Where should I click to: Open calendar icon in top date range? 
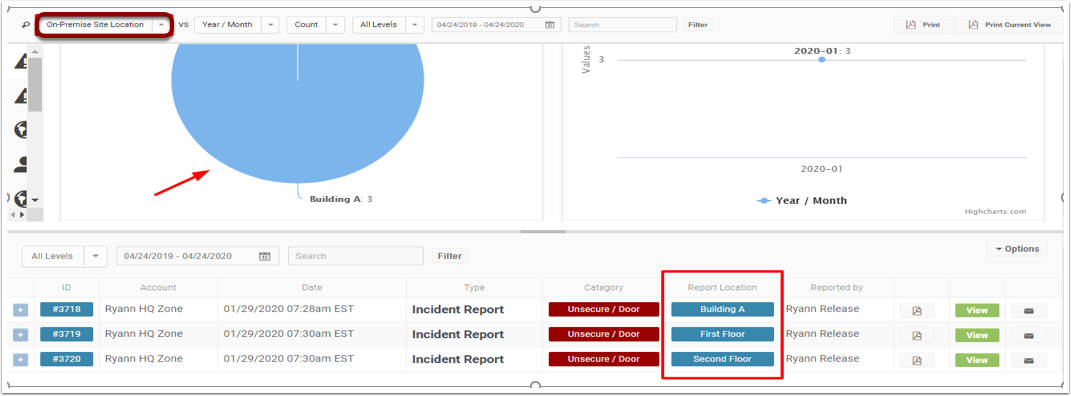point(549,25)
